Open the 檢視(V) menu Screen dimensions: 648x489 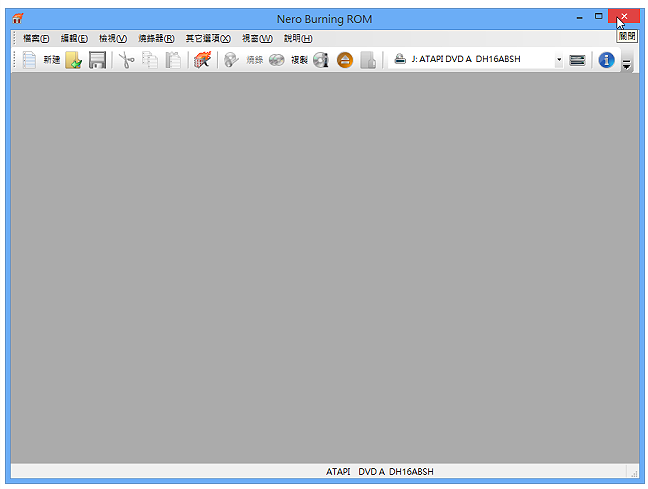113,38
